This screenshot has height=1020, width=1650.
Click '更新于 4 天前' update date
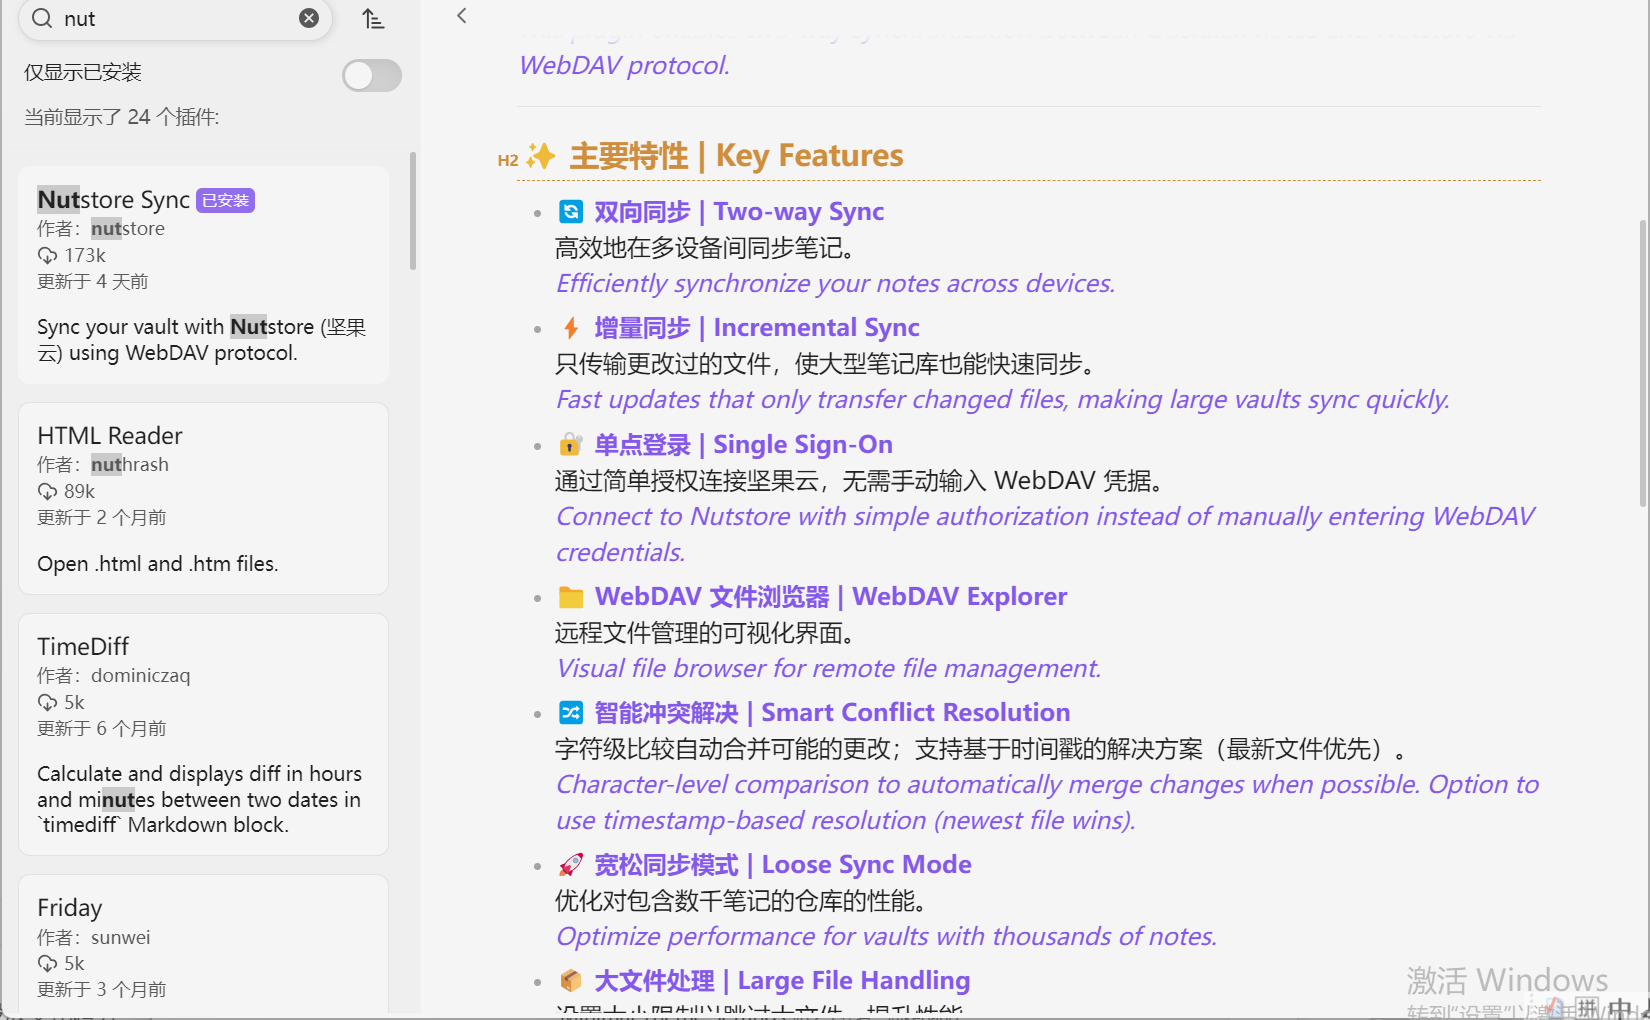tap(92, 282)
